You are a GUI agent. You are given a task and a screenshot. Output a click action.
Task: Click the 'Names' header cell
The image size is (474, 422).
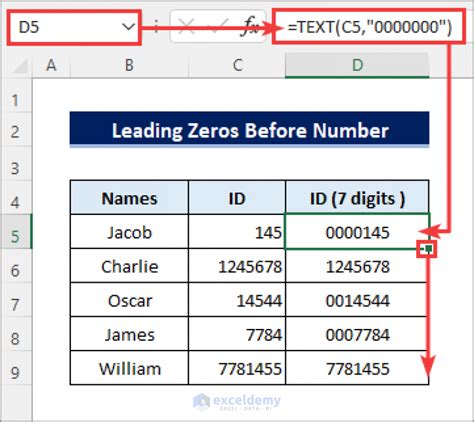click(x=129, y=198)
